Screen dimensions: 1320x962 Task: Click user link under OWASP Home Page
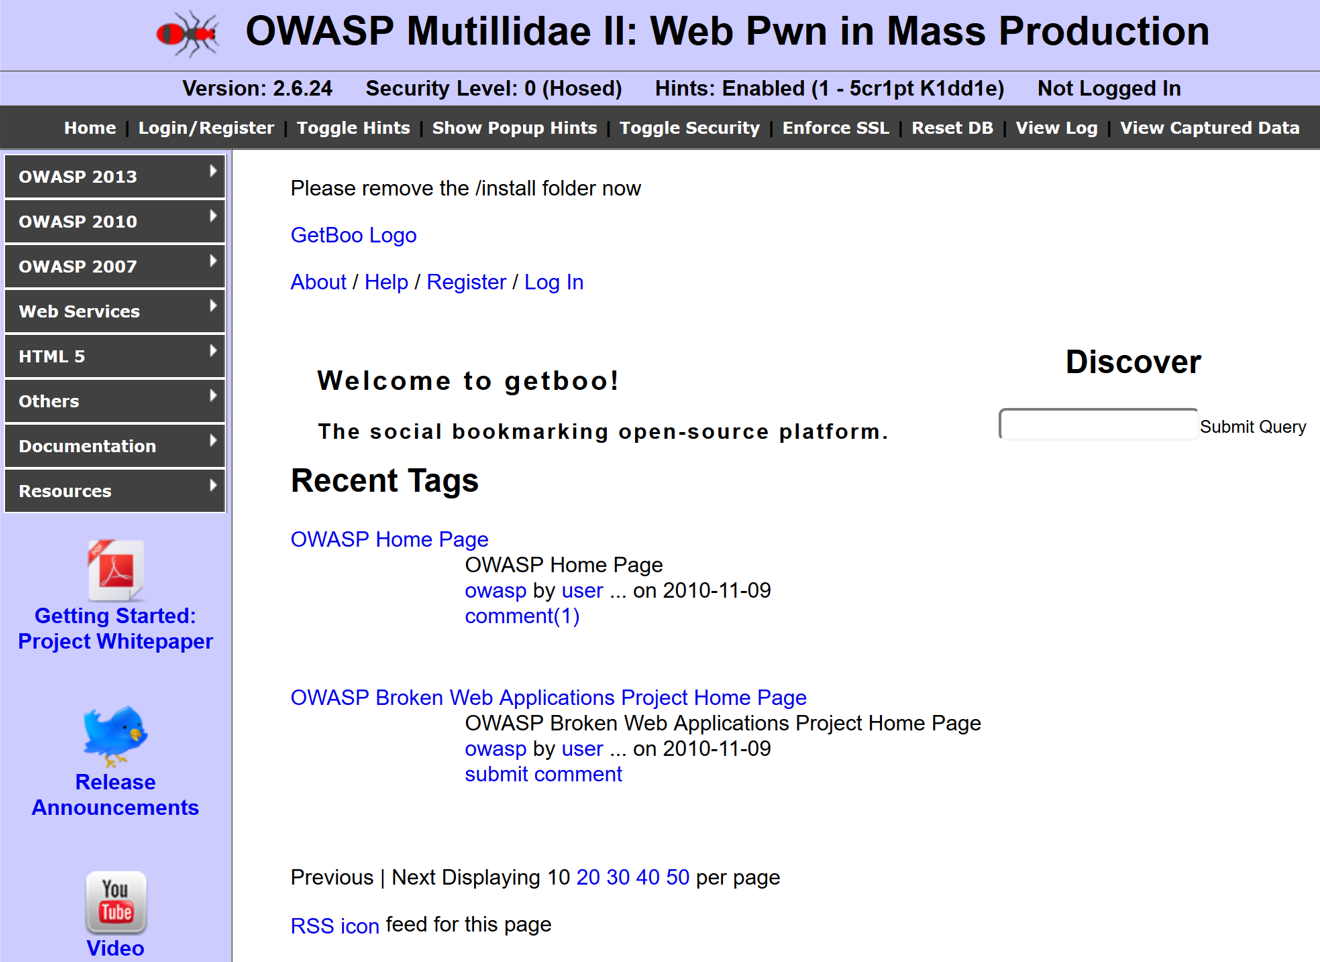coord(582,590)
